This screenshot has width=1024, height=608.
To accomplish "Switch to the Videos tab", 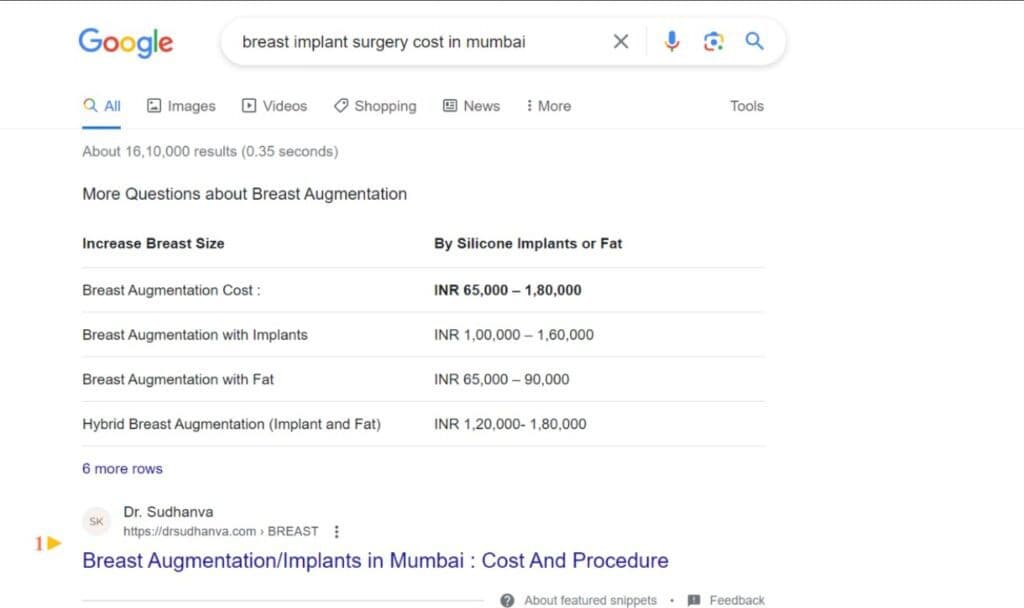I will (275, 106).
